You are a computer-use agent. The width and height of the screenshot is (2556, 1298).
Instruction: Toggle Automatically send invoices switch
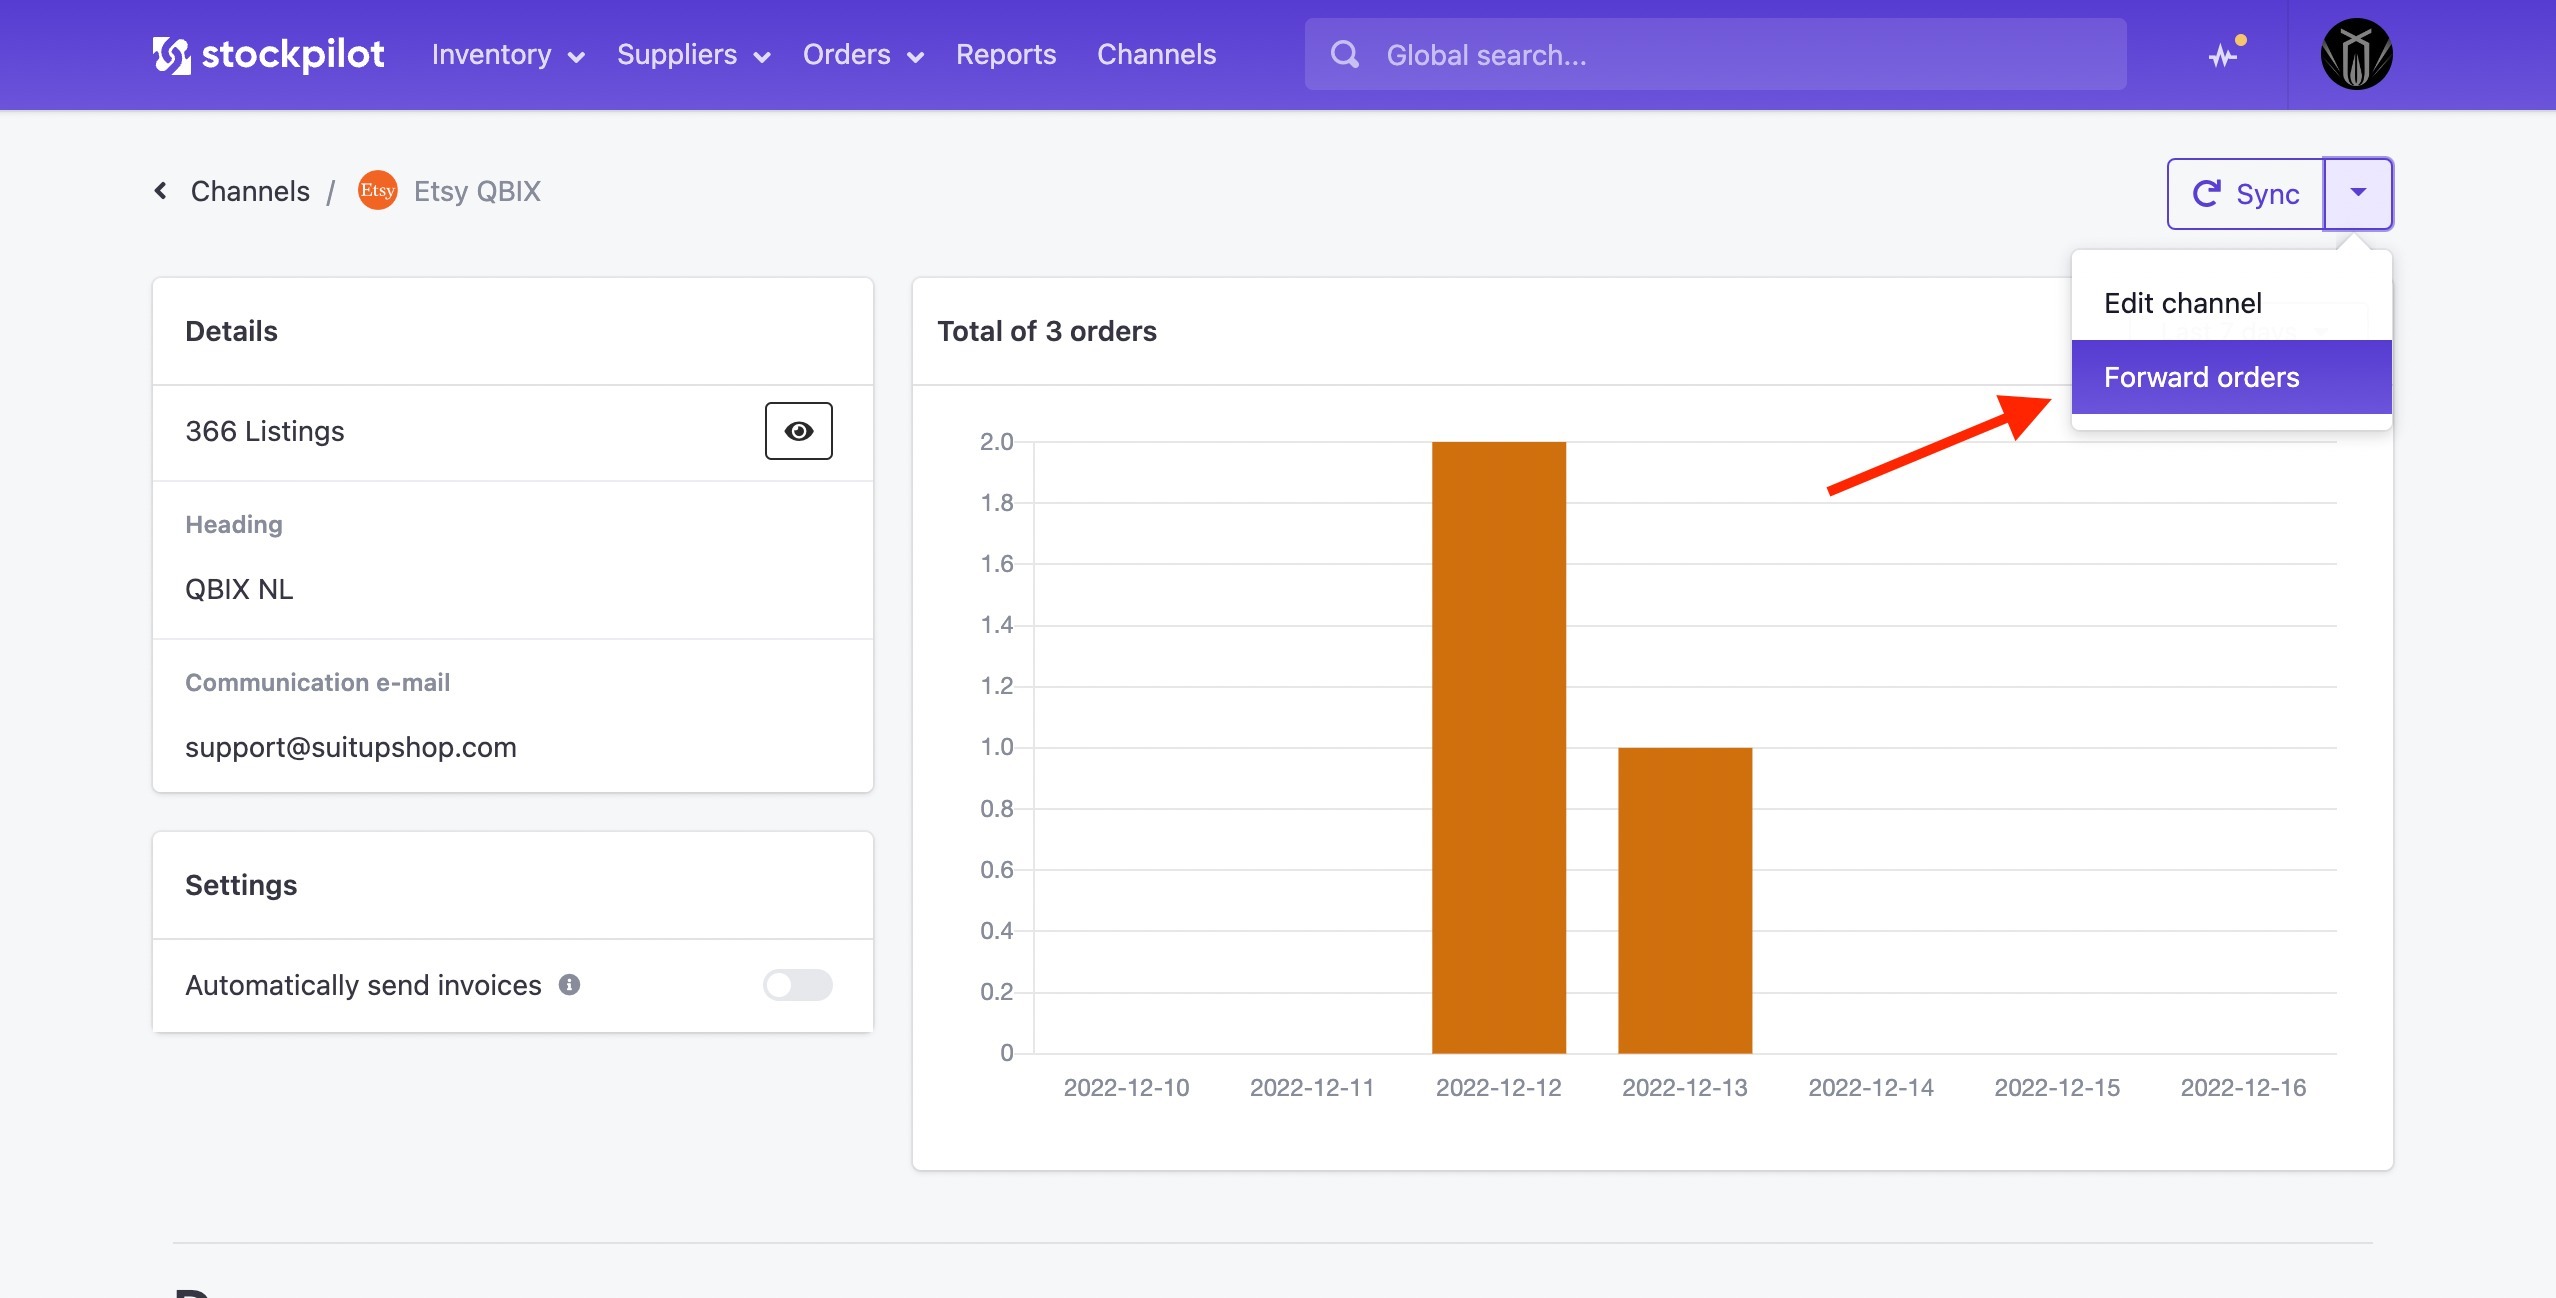coord(798,985)
